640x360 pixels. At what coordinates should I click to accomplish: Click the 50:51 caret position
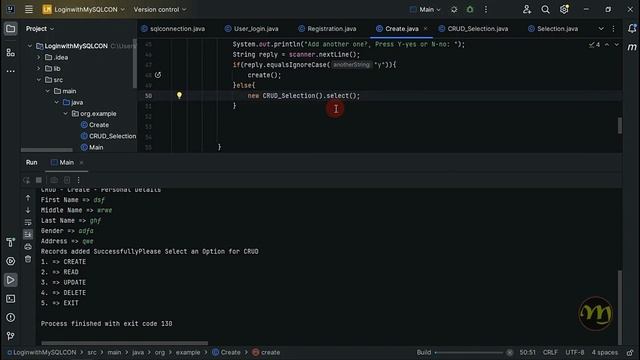[x=527, y=352]
